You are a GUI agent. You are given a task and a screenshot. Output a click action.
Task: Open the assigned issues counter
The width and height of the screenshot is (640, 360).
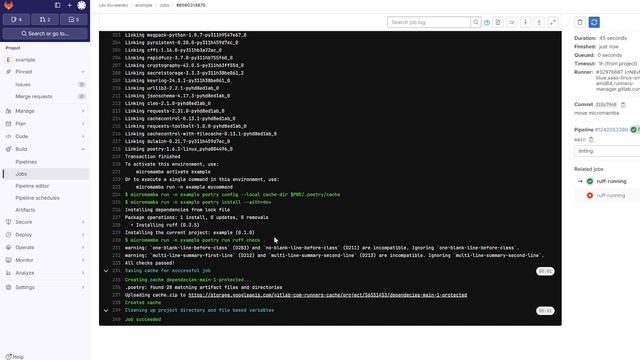pos(17,19)
